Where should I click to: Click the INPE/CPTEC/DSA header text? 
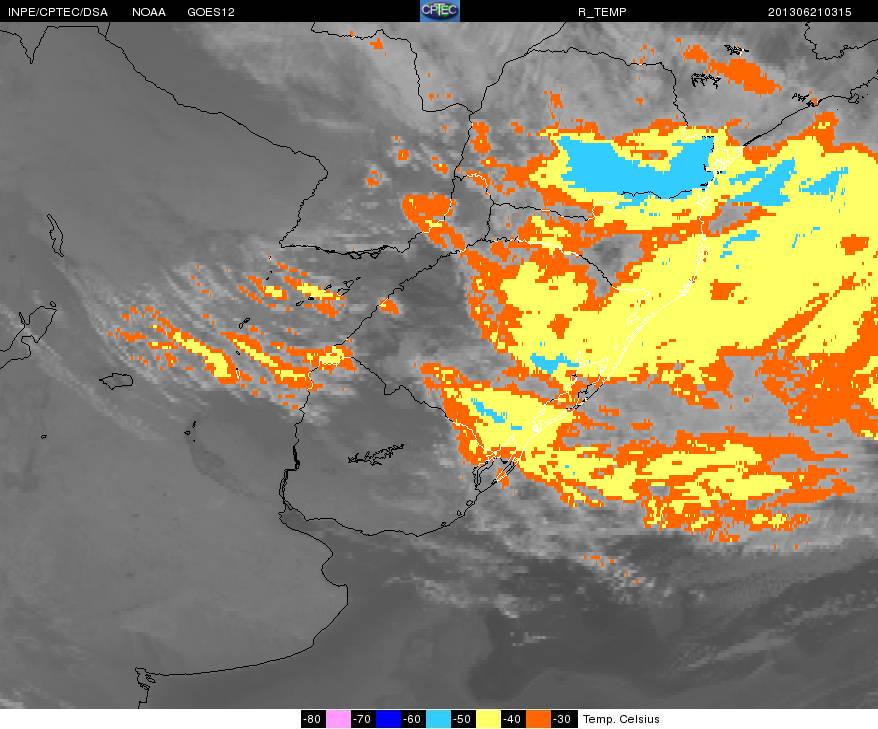coord(58,12)
